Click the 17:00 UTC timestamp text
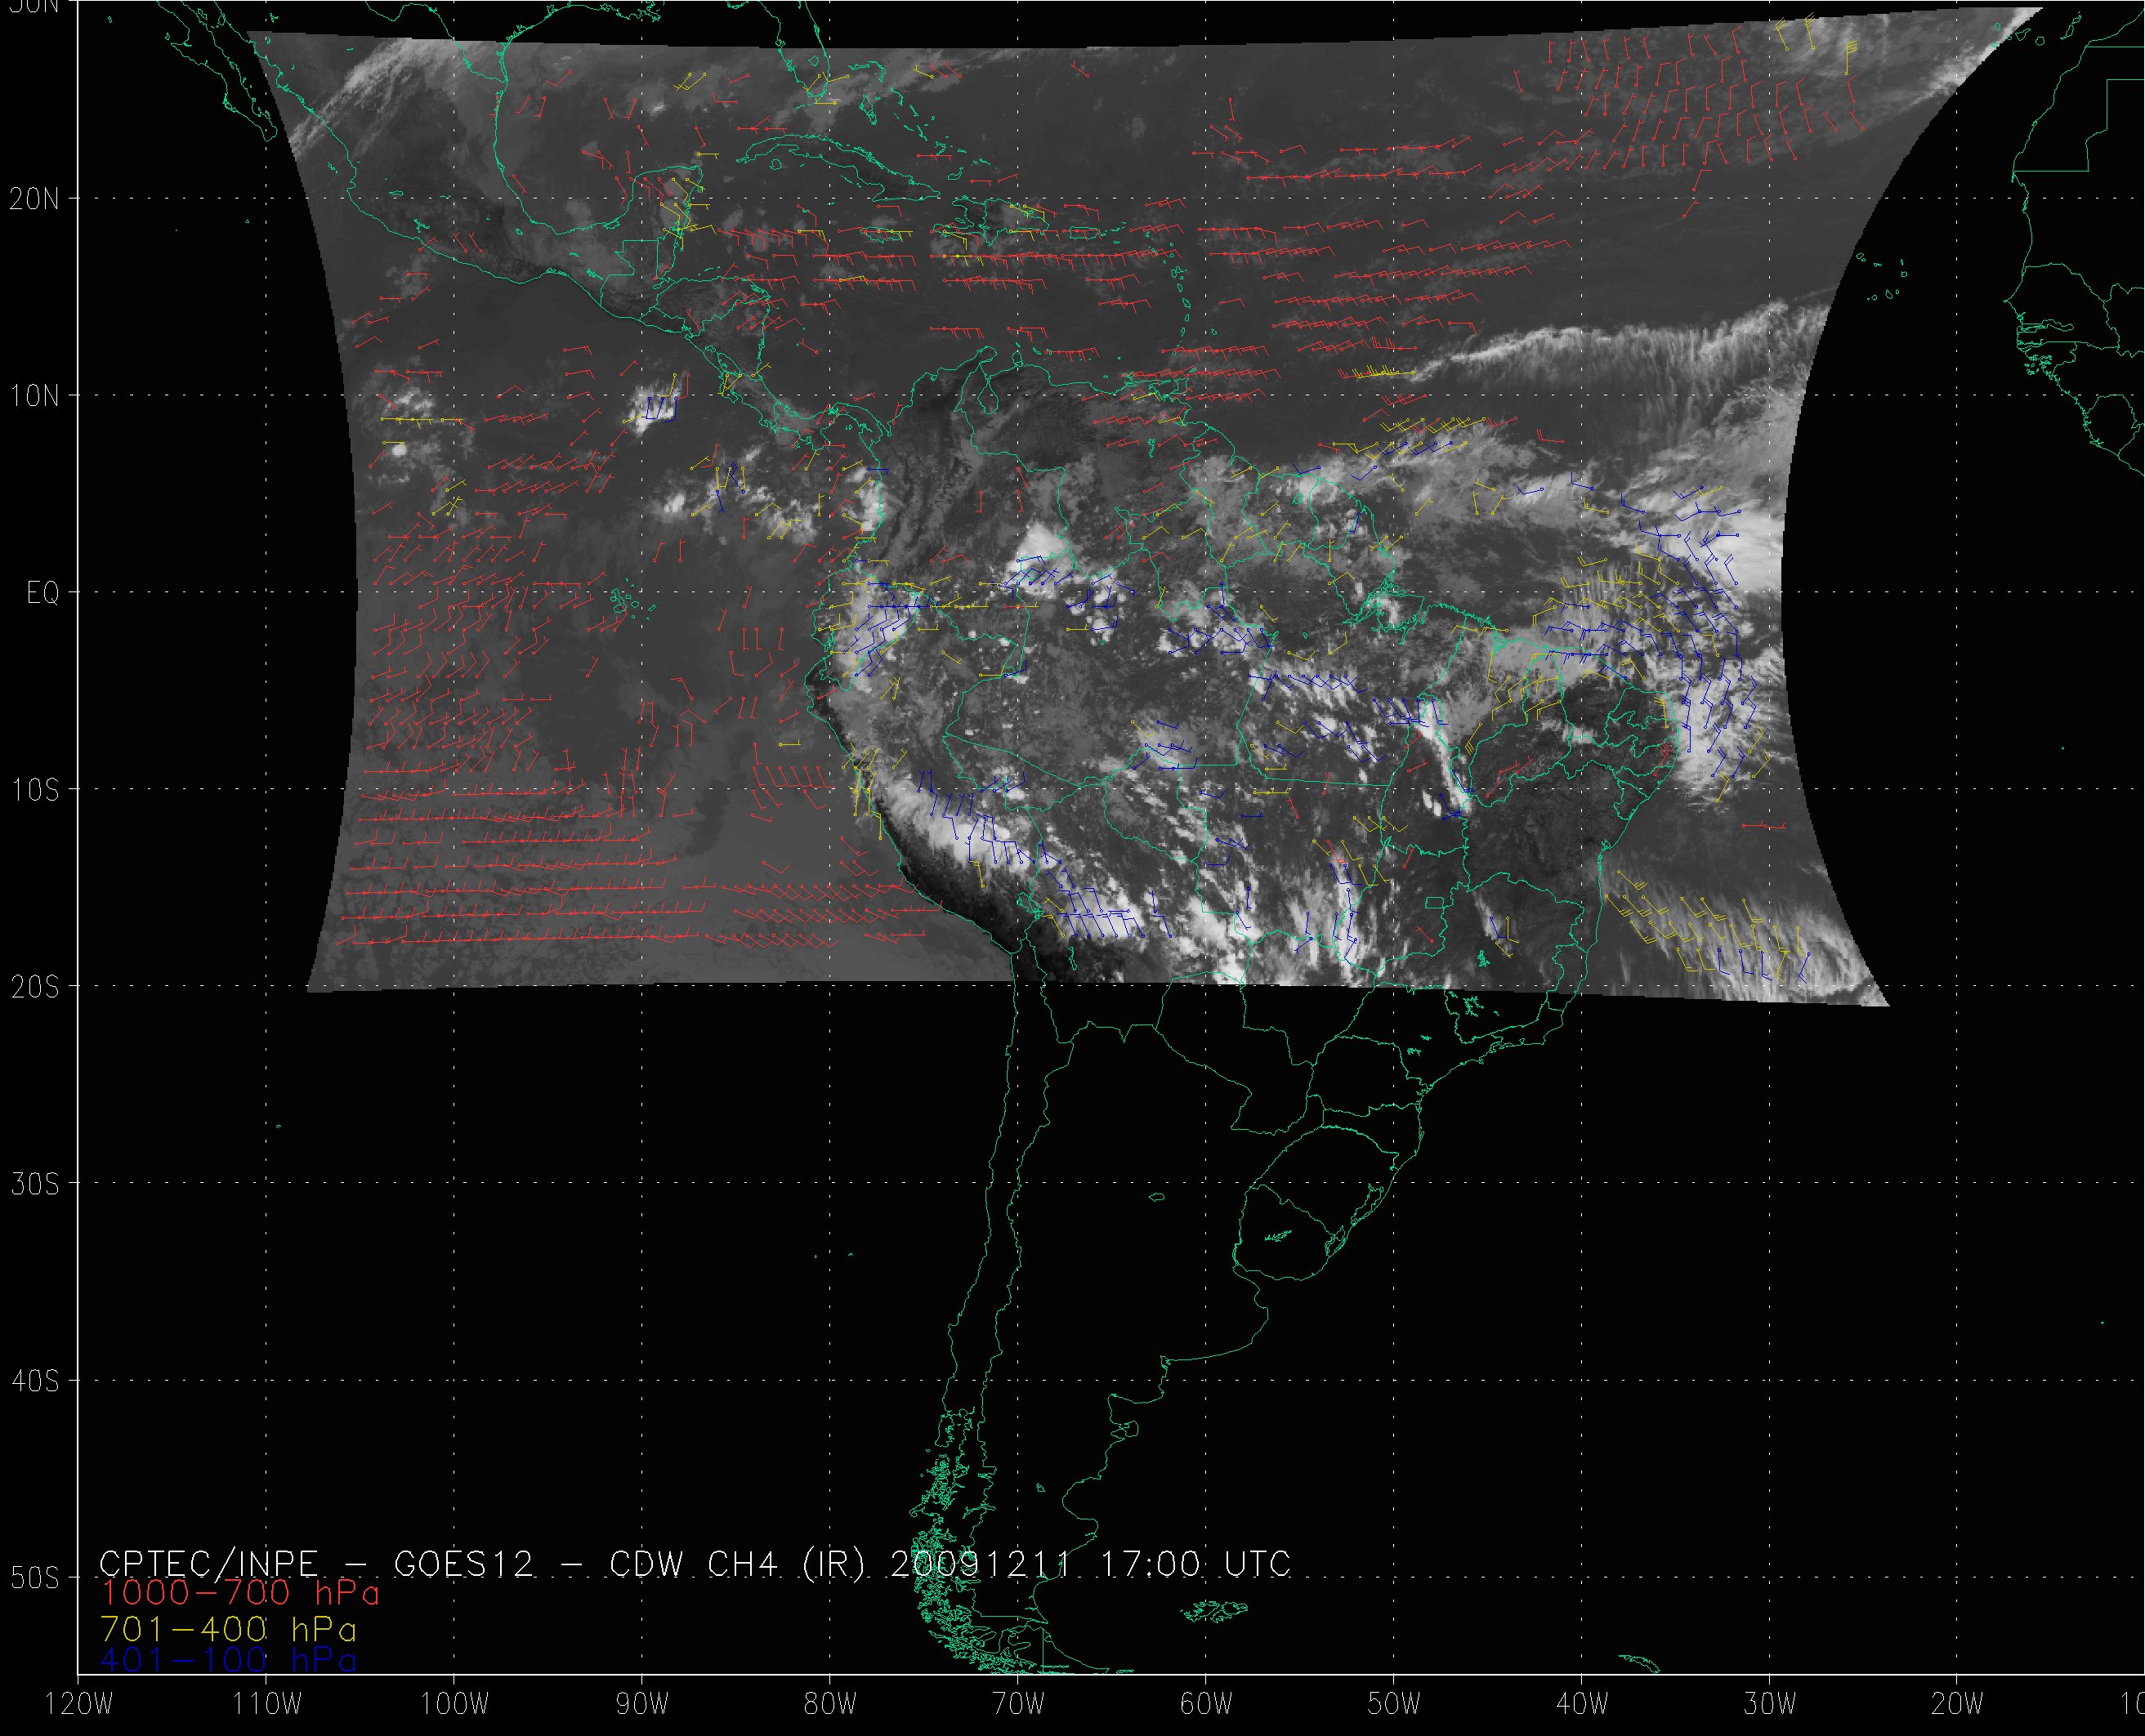 [1195, 1564]
